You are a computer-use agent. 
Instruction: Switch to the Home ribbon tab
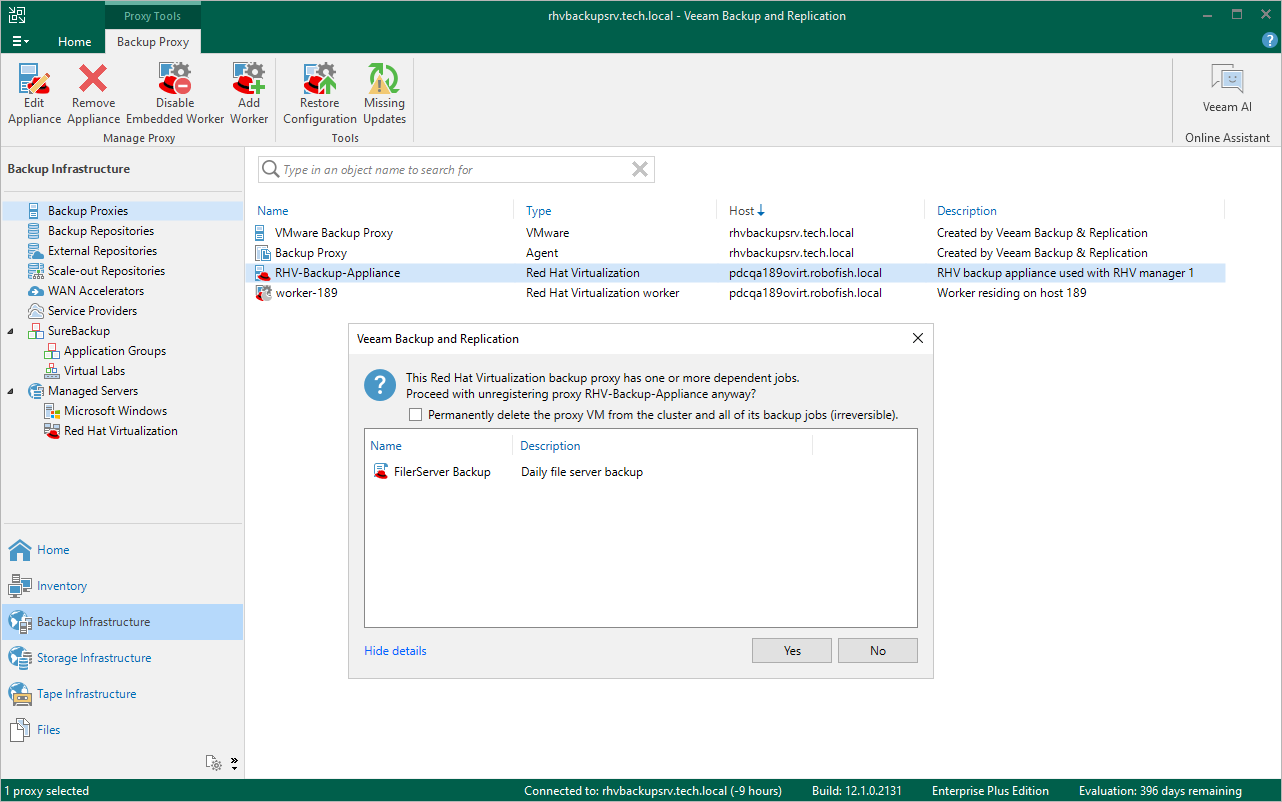[x=74, y=42]
